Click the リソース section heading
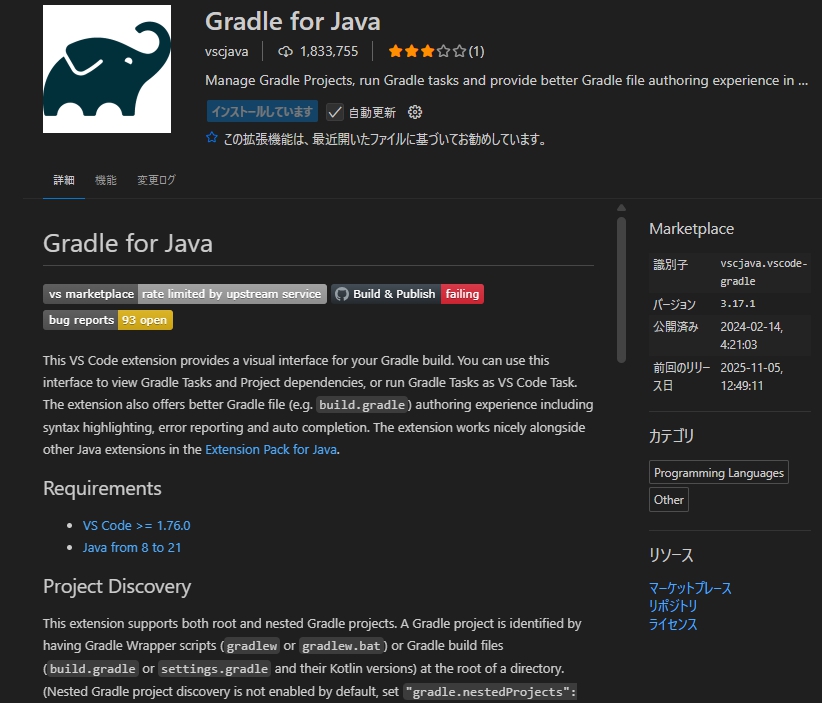This screenshot has height=703, width=822. (x=672, y=555)
